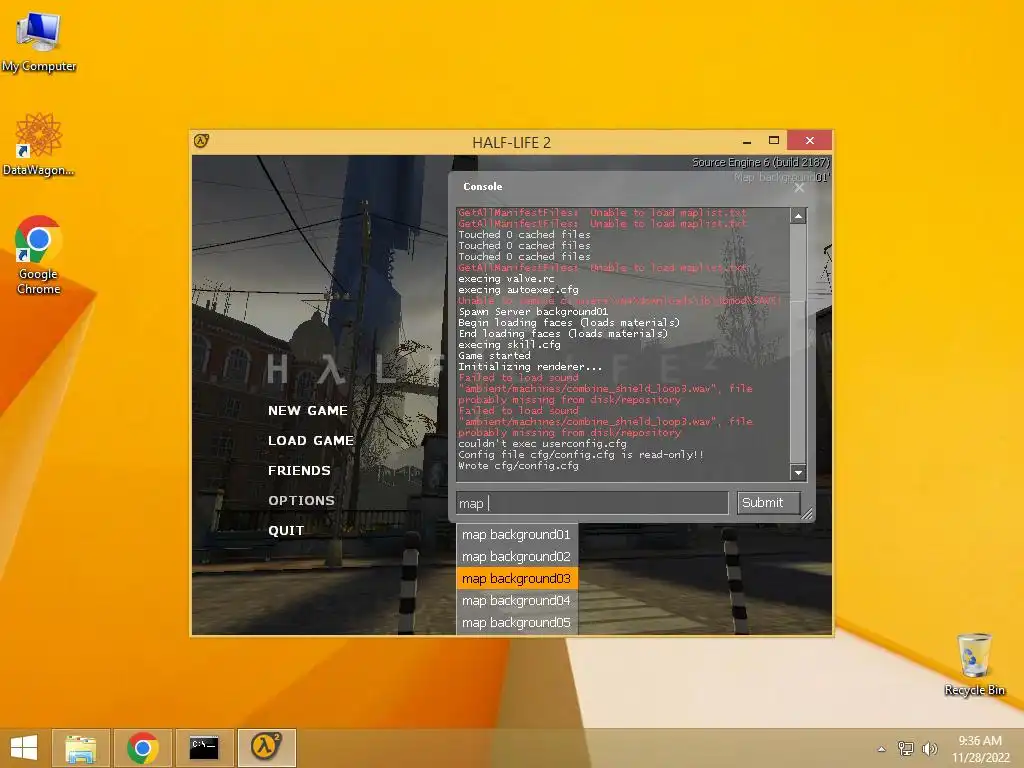Select the Half-Life 2 taskbar icon
The width and height of the screenshot is (1024, 768).
(266, 748)
